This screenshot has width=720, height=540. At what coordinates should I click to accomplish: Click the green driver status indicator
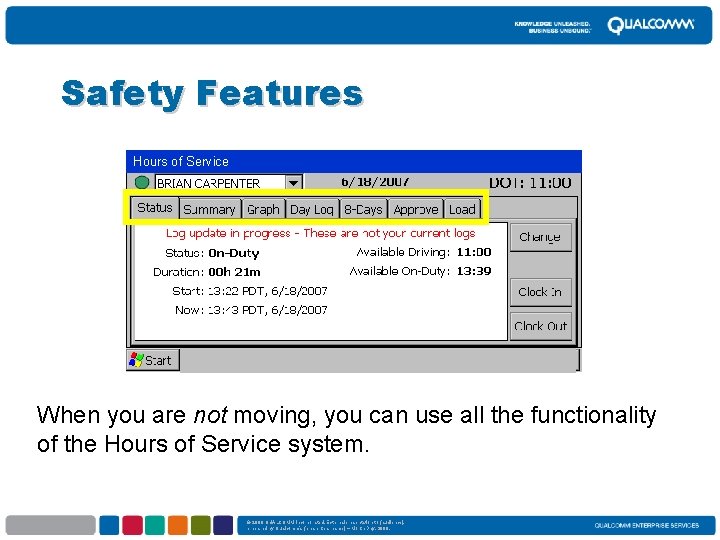point(142,182)
